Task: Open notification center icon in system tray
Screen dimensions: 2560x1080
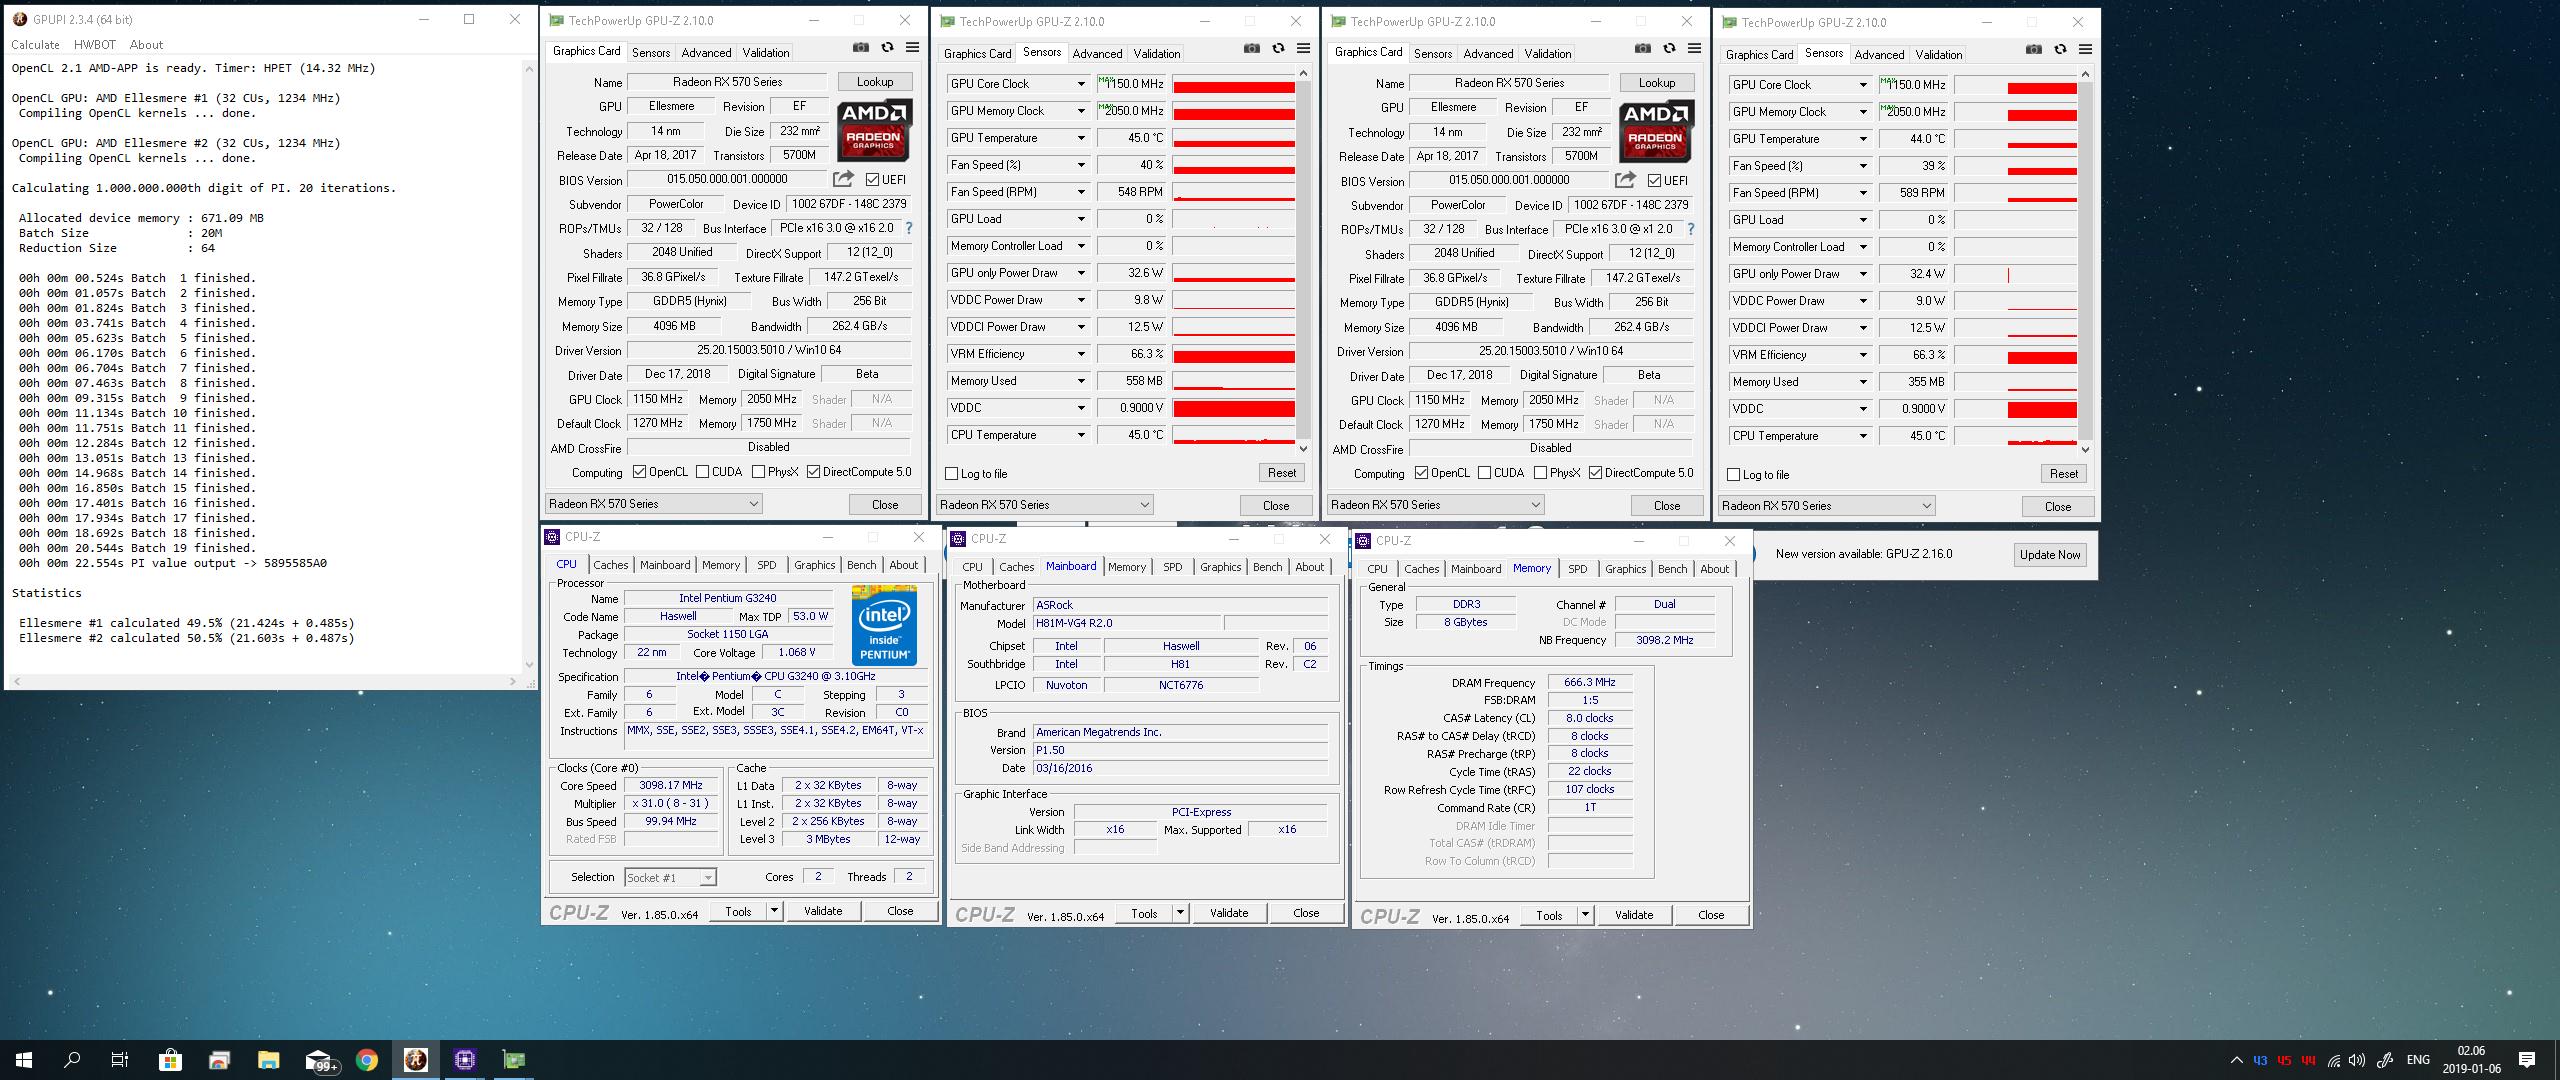Action: (x=2527, y=1060)
